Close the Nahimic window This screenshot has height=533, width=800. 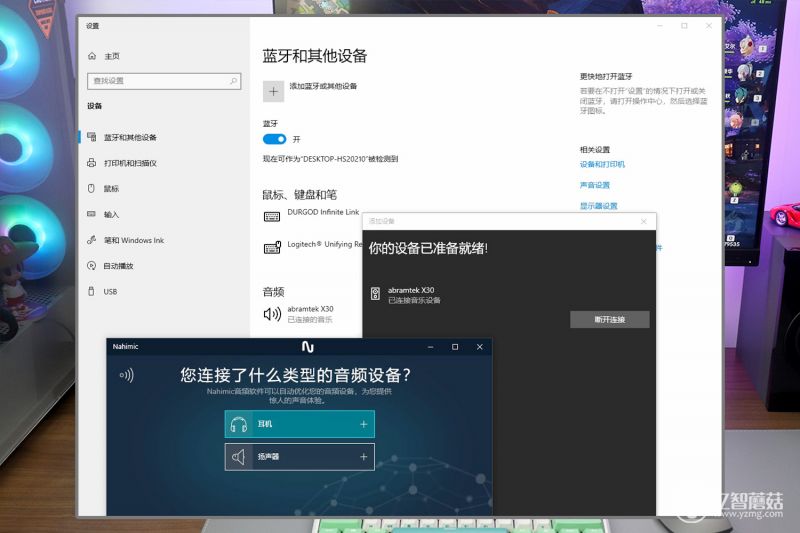click(x=480, y=347)
